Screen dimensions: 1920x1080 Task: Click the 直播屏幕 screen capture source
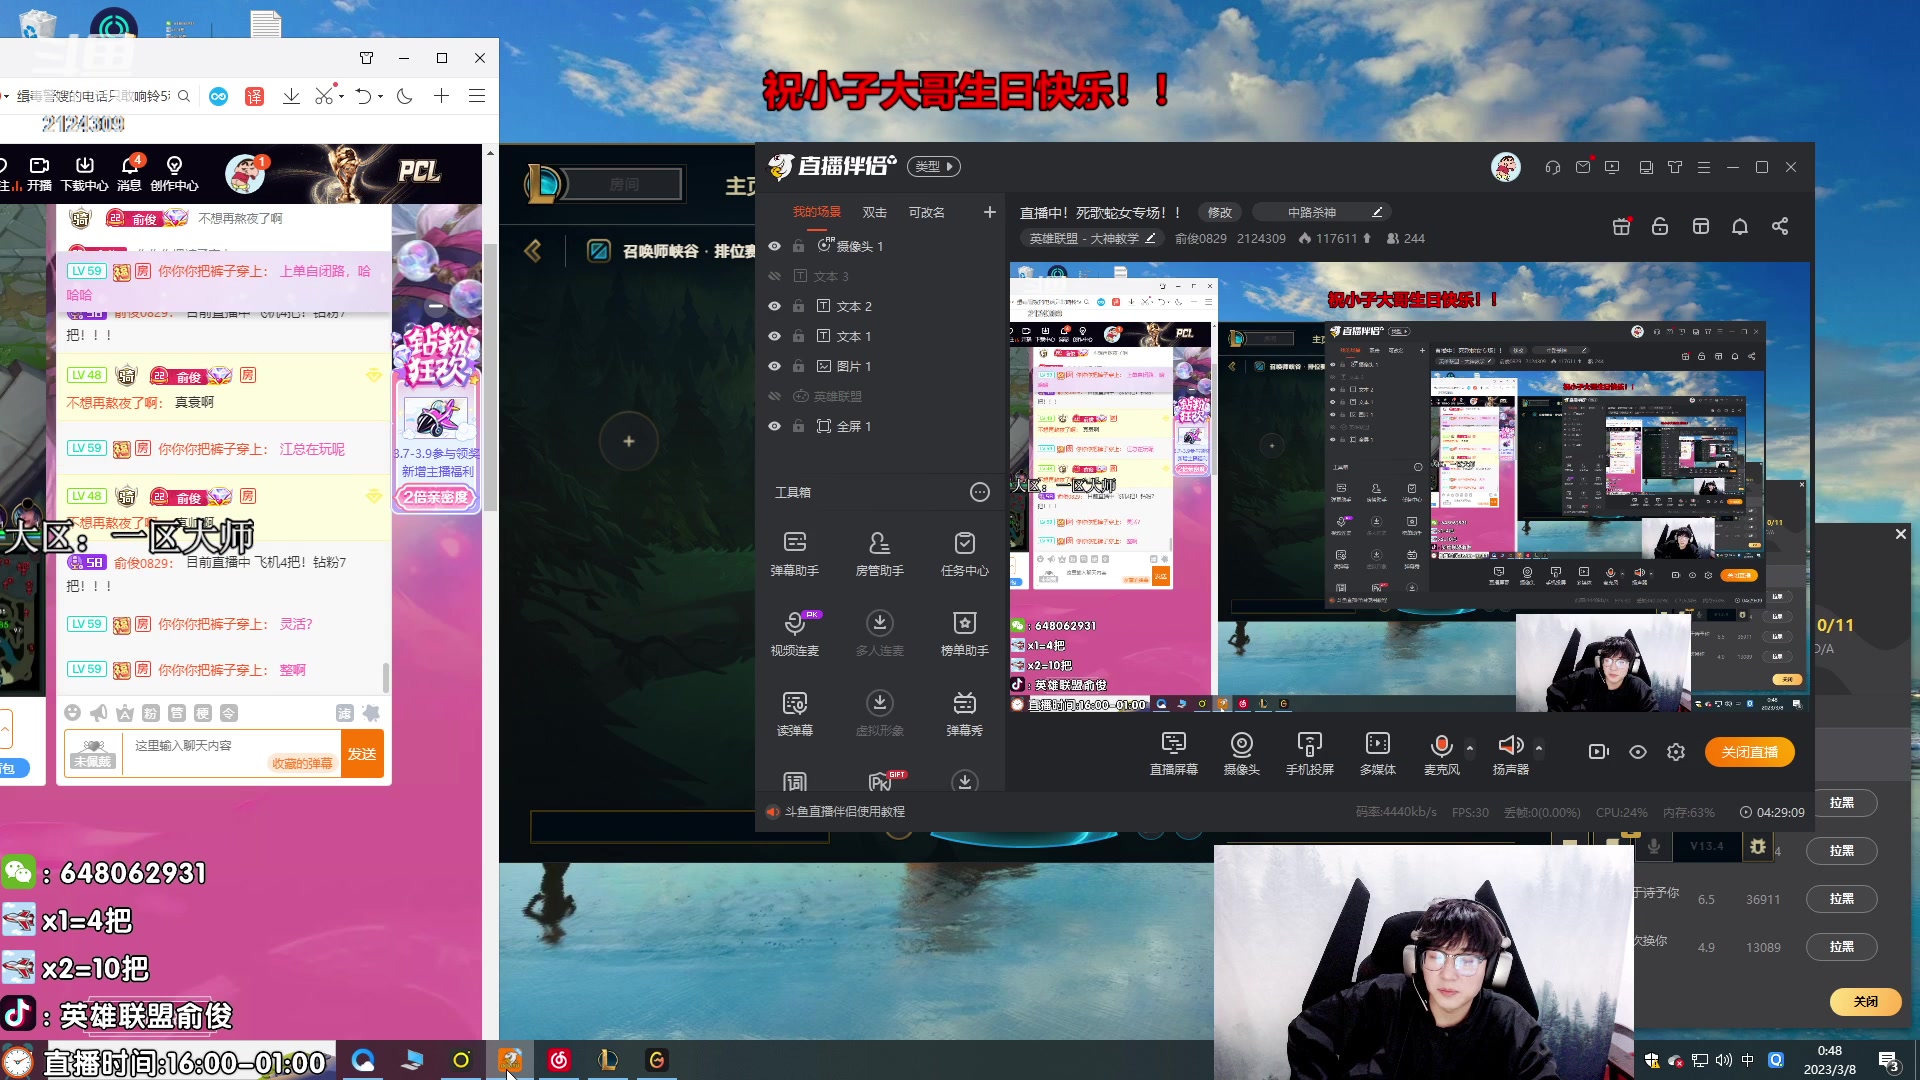coord(1174,753)
